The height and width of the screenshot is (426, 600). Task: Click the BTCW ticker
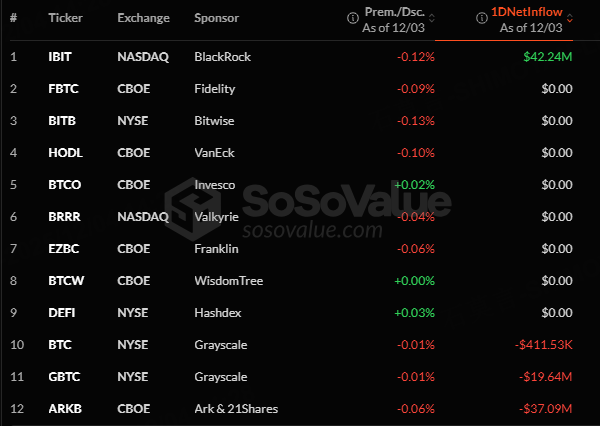tap(65, 281)
